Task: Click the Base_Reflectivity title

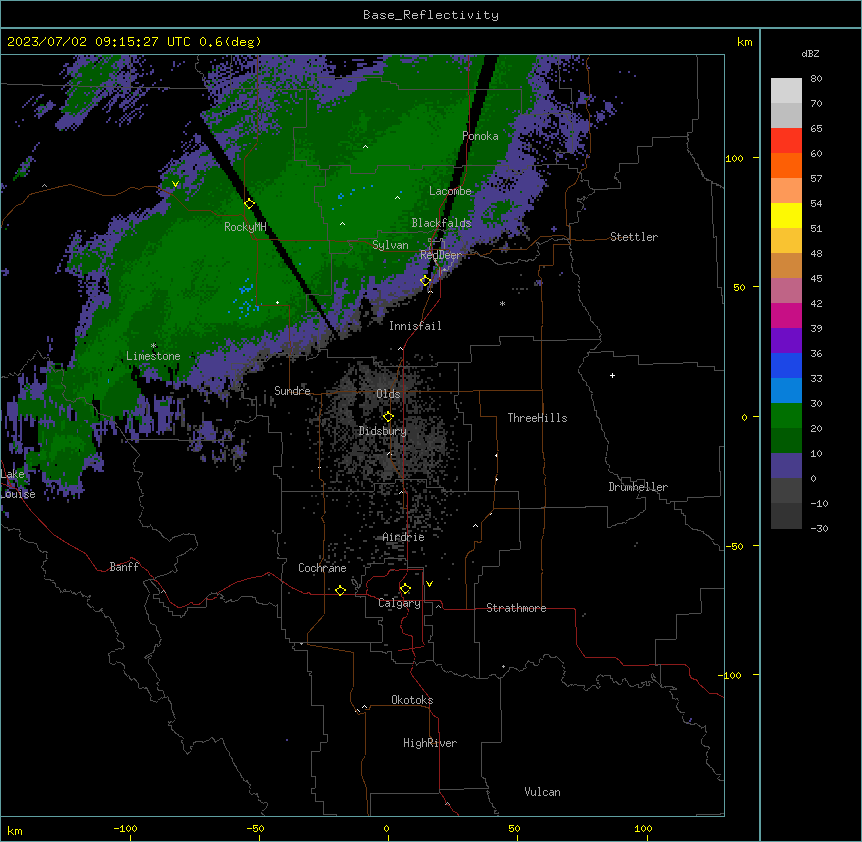Action: click(x=431, y=15)
